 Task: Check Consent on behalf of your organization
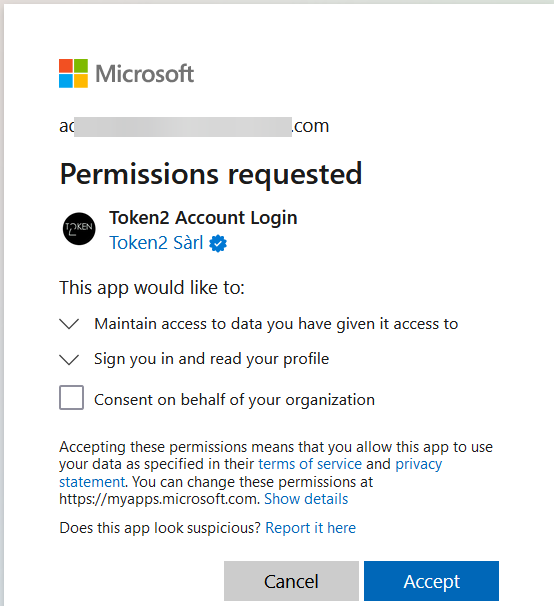pyautogui.click(x=71, y=397)
